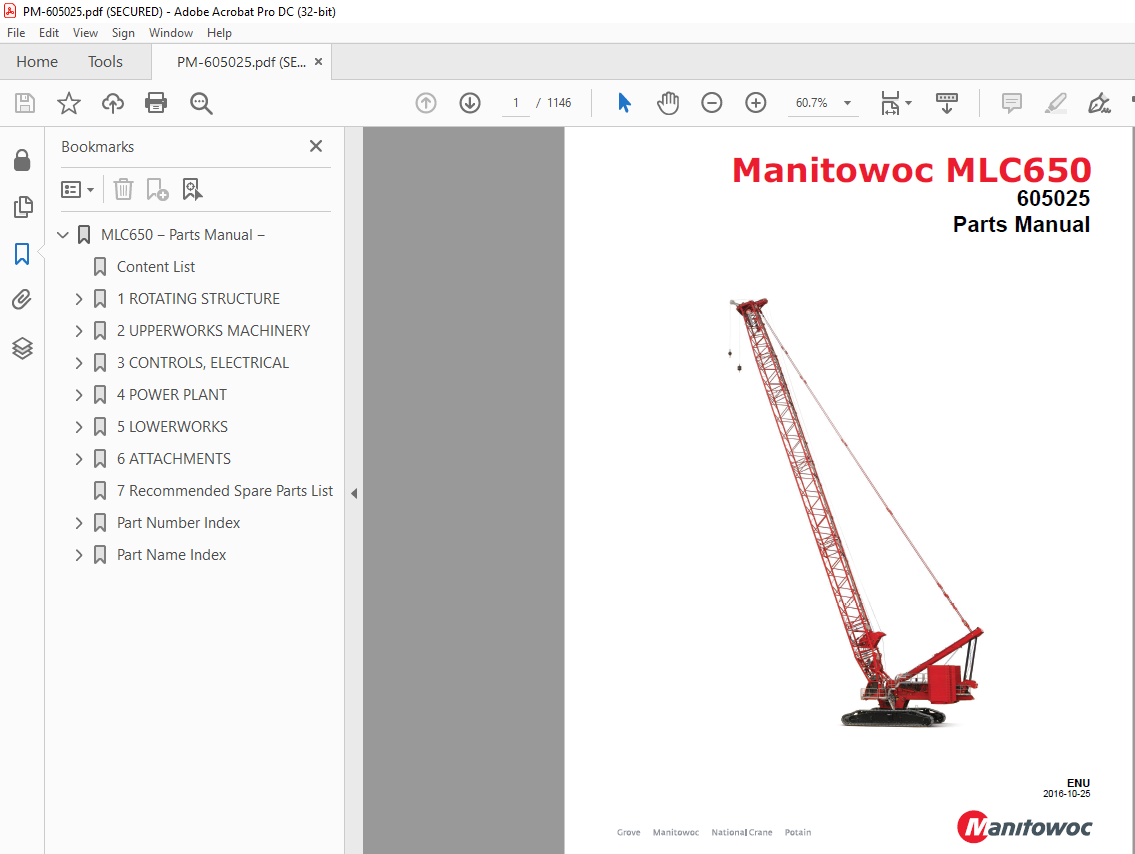Expand 6 ATTACHMENTS bookmark
The width and height of the screenshot is (1135, 854).
tap(79, 459)
